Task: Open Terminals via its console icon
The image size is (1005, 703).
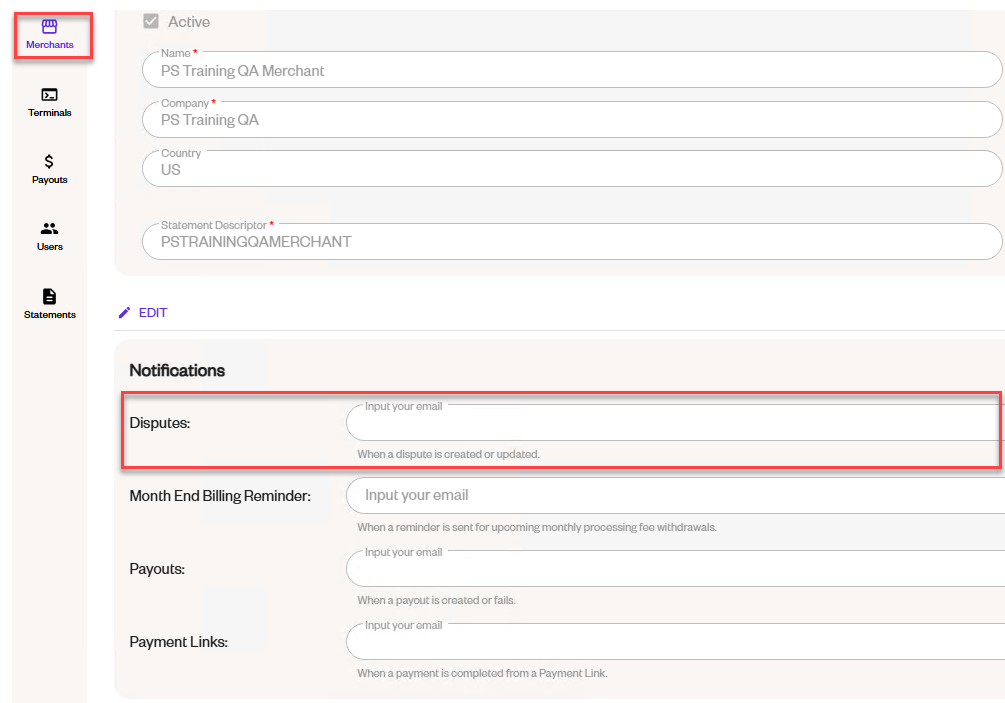Action: [x=49, y=95]
